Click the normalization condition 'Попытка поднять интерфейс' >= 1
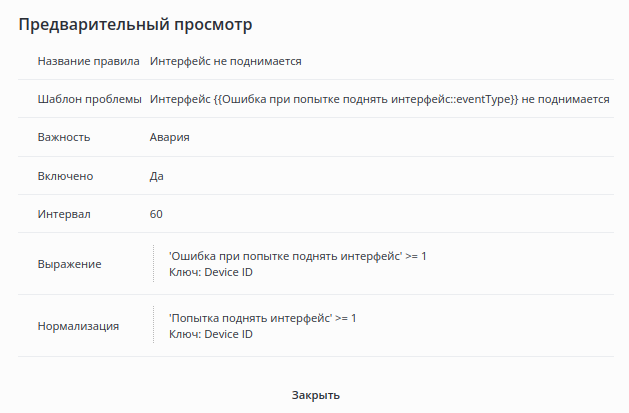Viewport: 629px width, 413px height. pos(263,318)
